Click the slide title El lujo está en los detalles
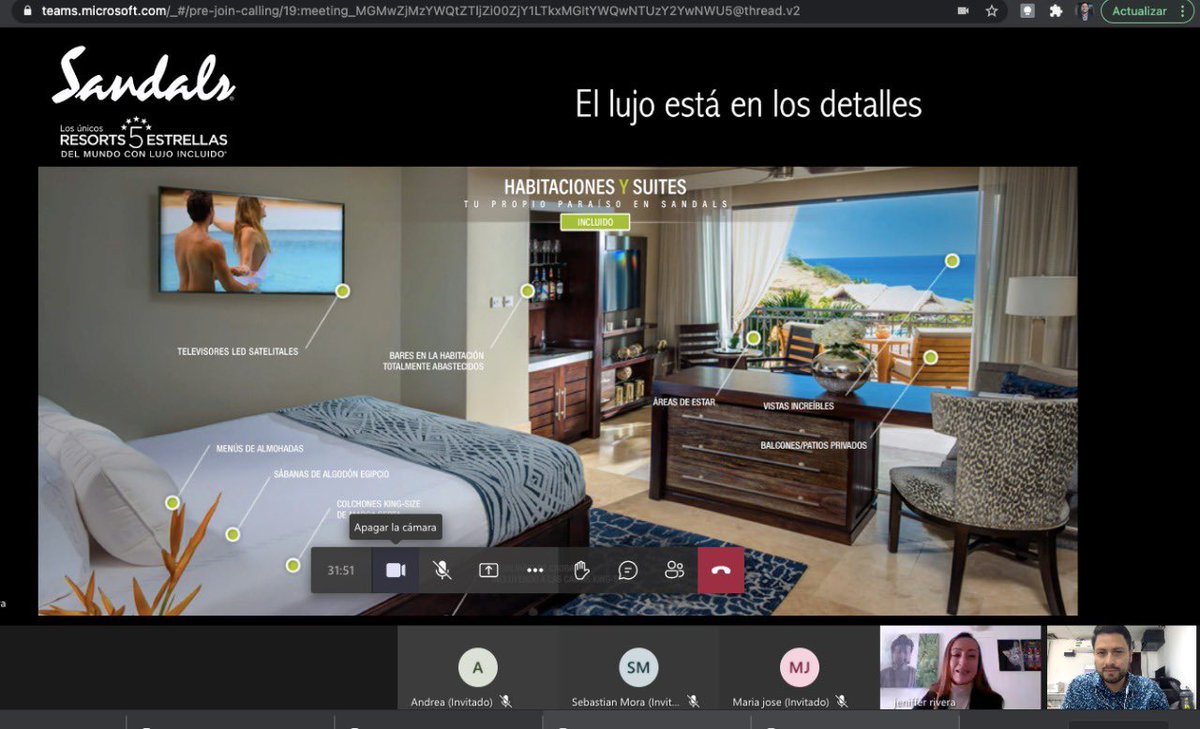 click(x=748, y=104)
